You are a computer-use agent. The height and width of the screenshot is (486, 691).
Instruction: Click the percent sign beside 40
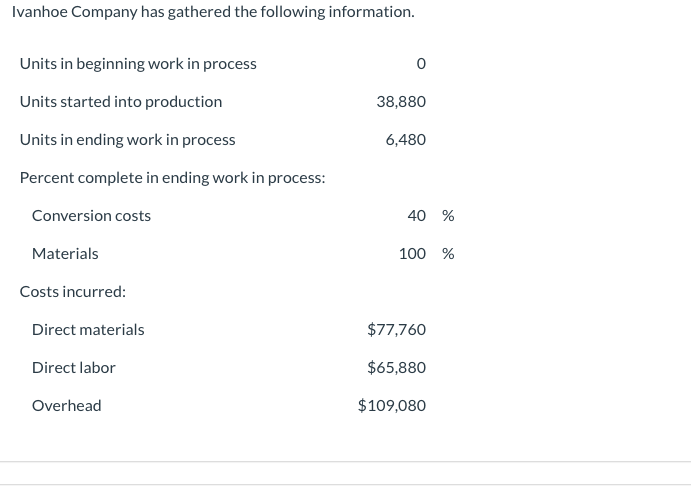[x=448, y=216]
